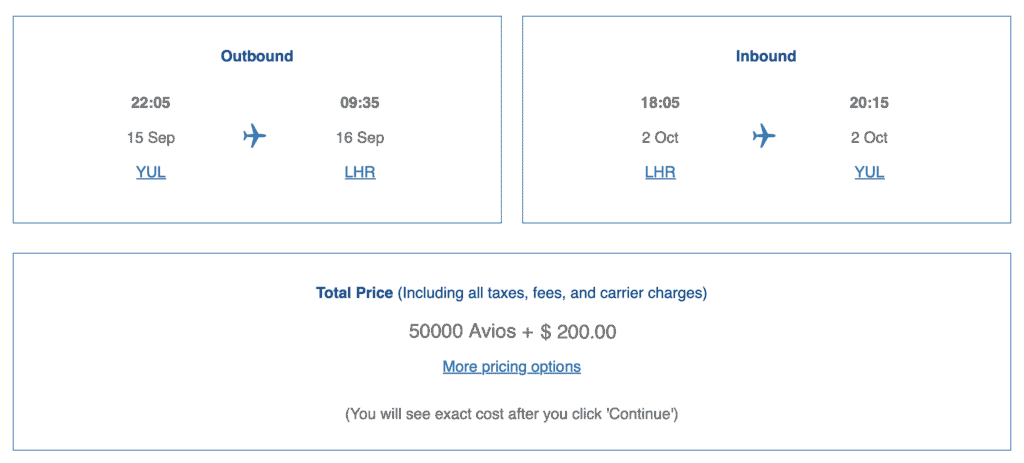This screenshot has width=1024, height=463.
Task: Open the LHR arrival airport link under Outbound
Action: point(360,172)
